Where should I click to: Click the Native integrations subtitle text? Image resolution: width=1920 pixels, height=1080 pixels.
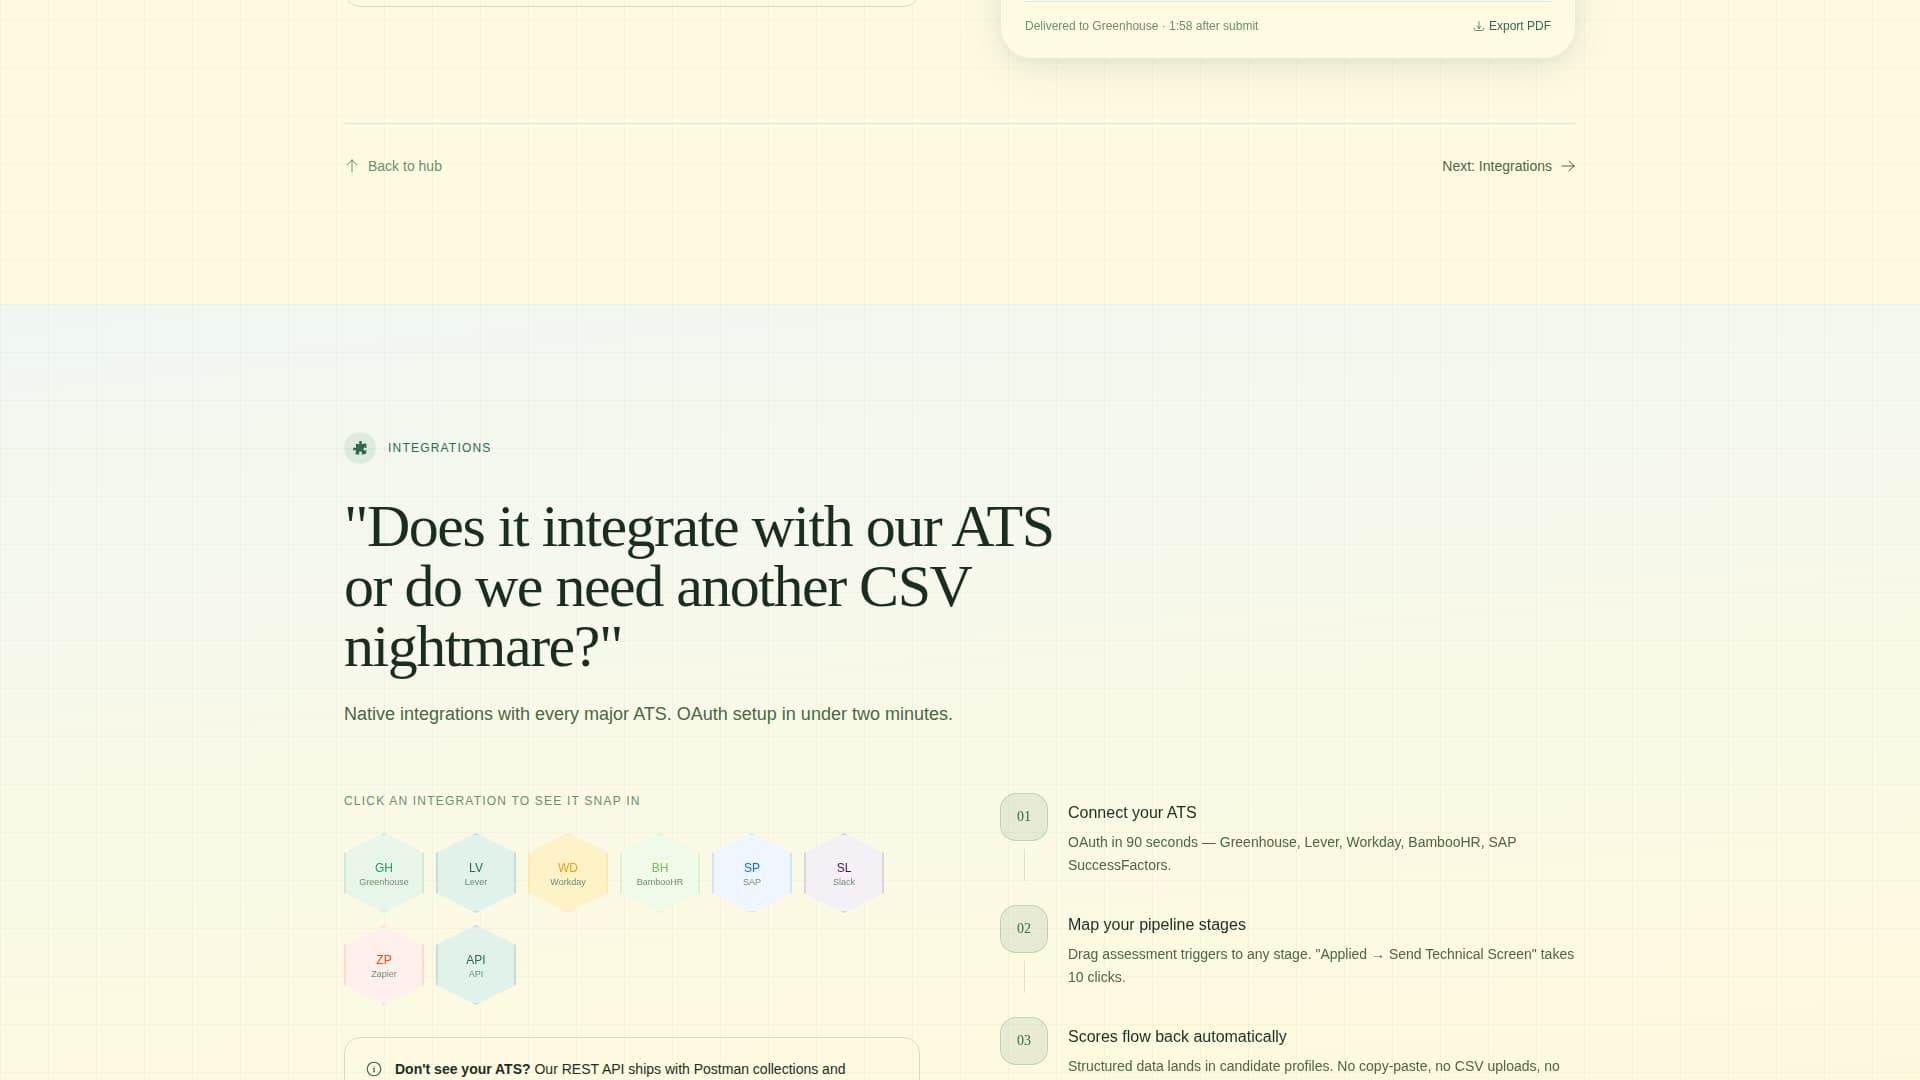(648, 714)
